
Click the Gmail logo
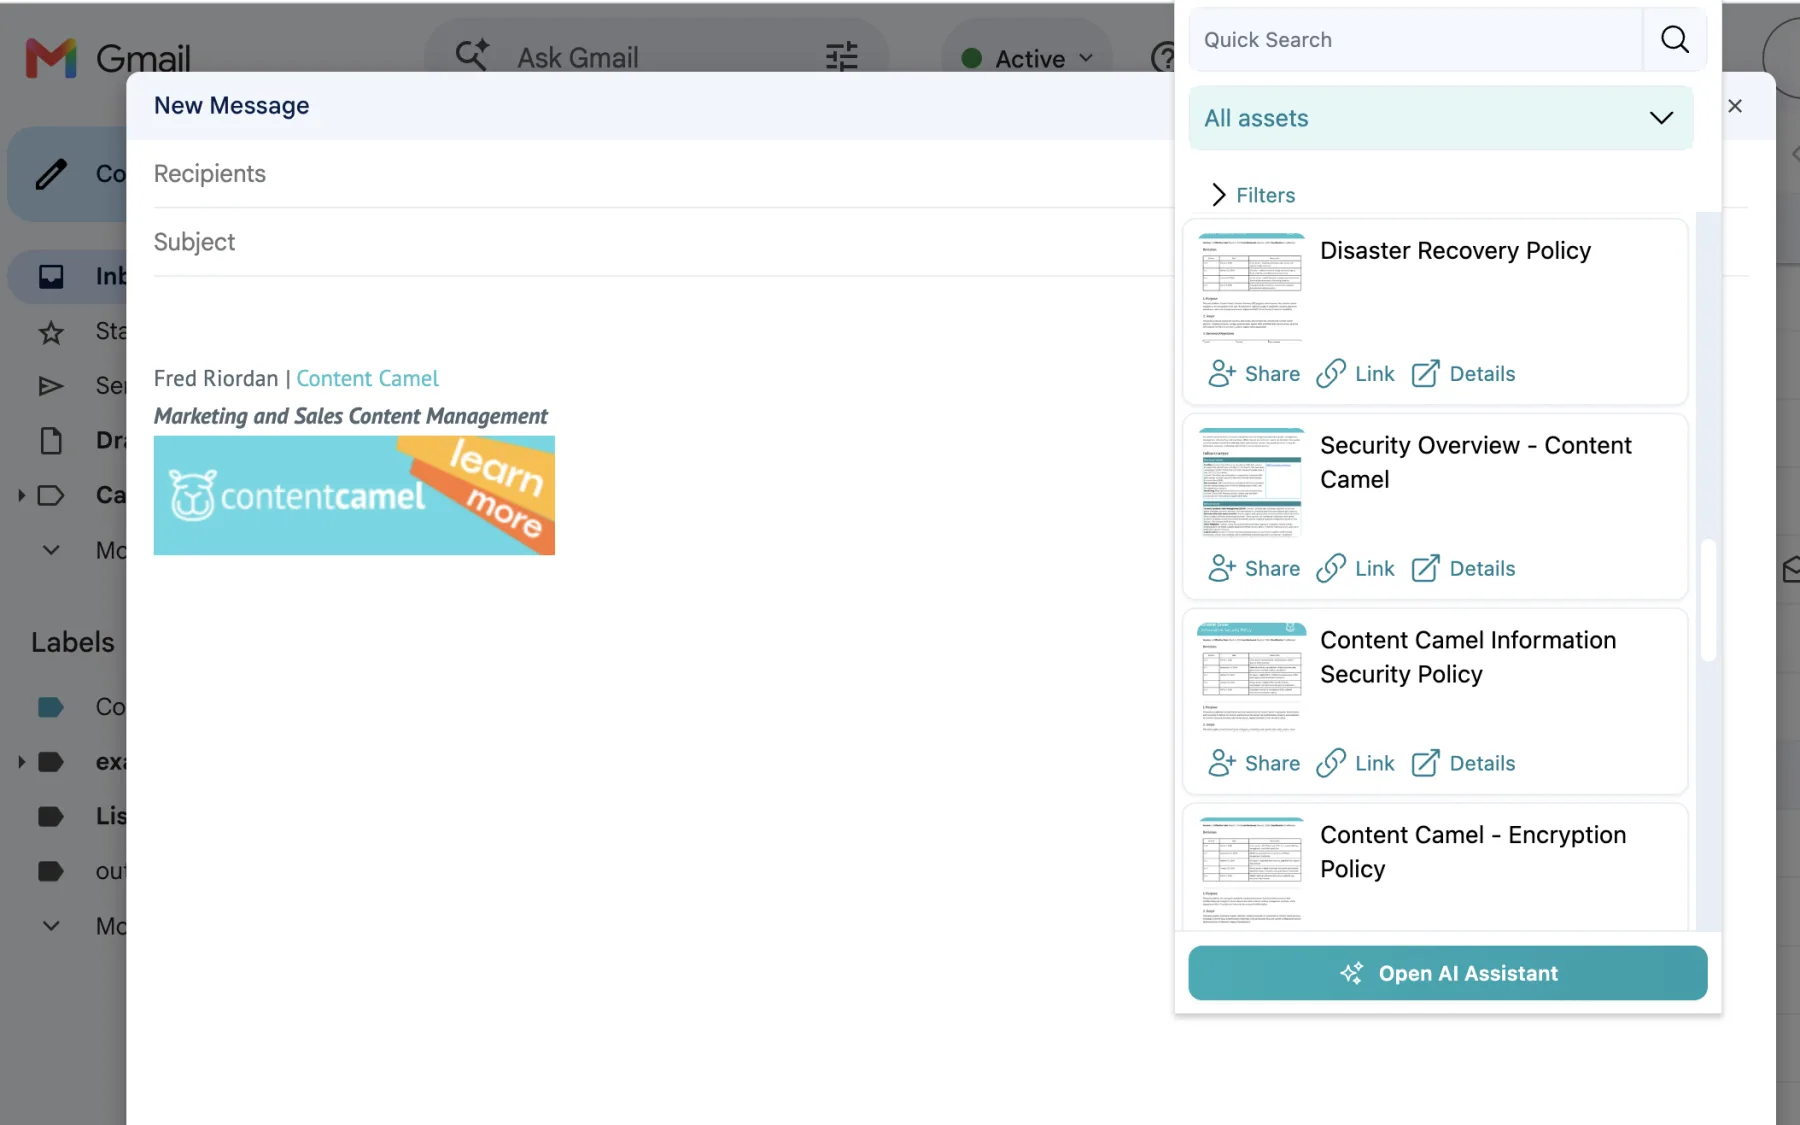tap(108, 58)
